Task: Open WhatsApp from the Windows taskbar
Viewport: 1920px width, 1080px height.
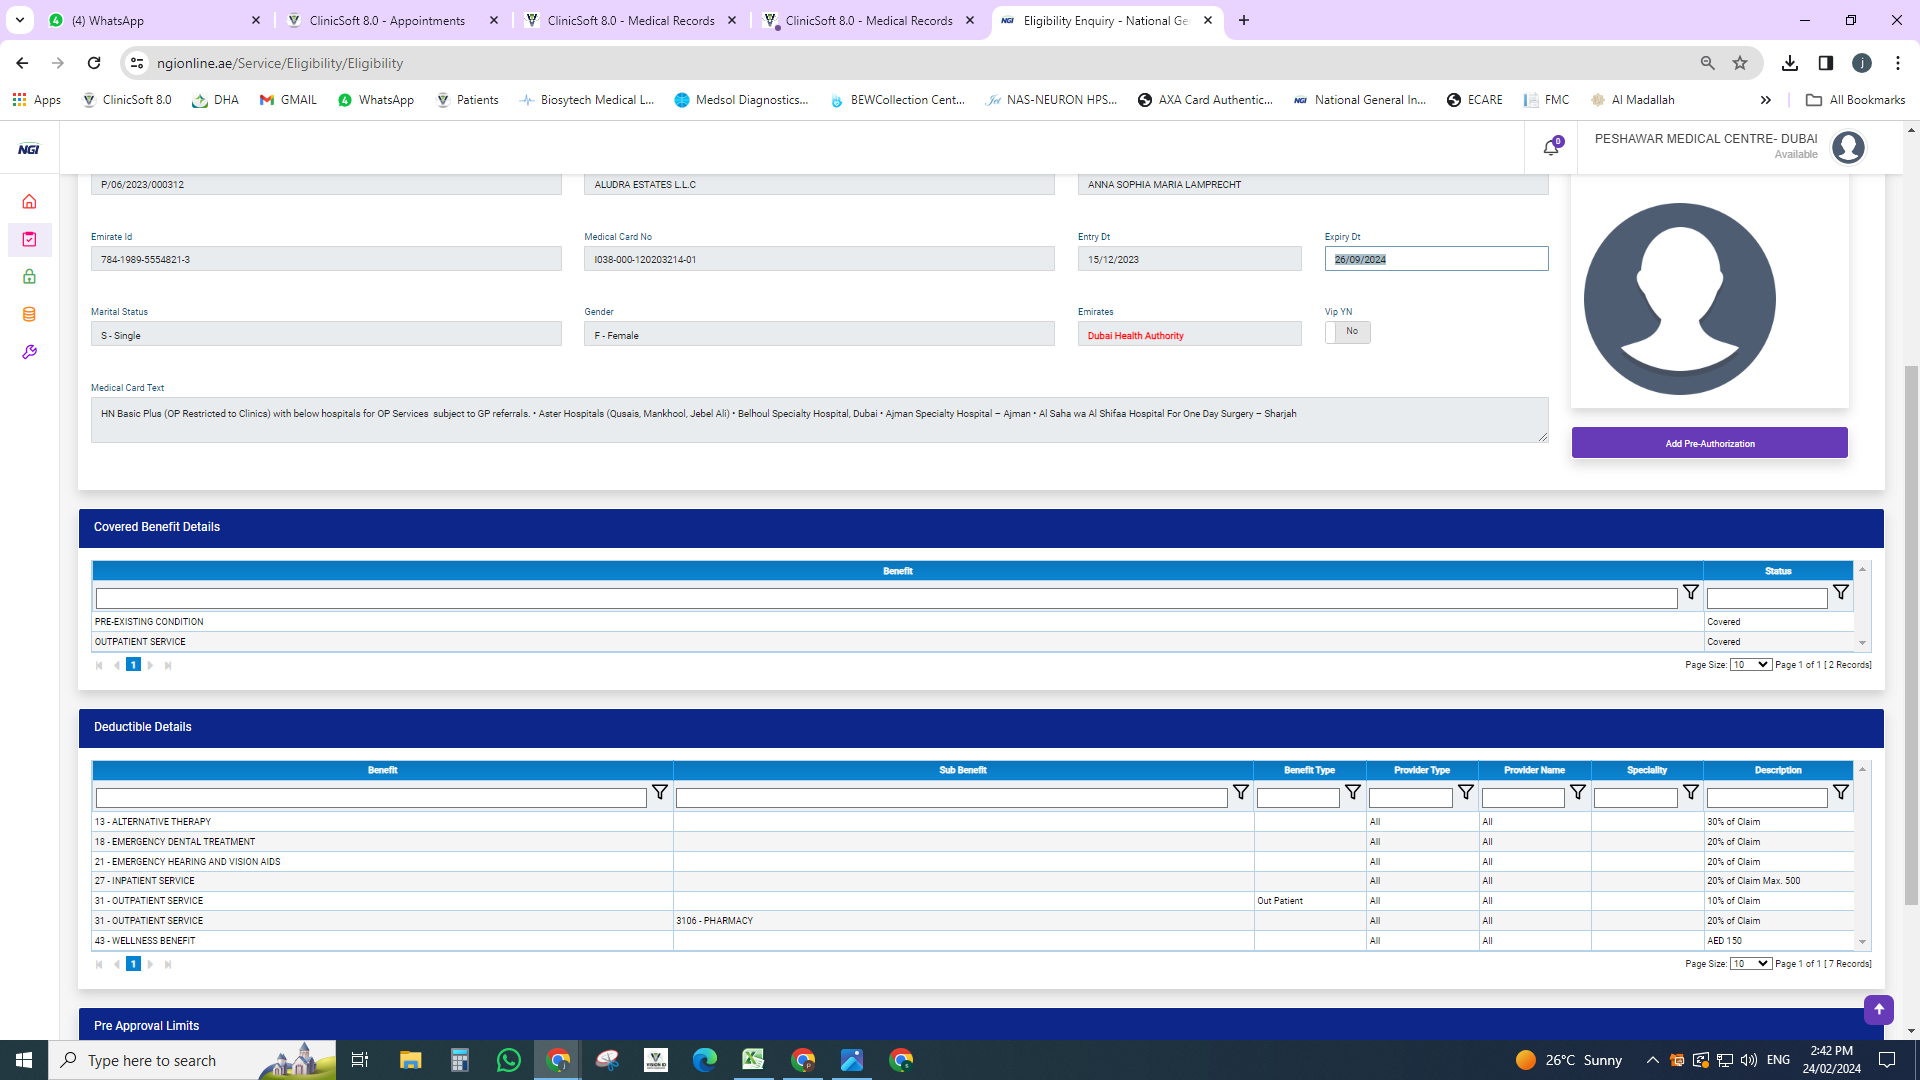Action: tap(508, 1060)
